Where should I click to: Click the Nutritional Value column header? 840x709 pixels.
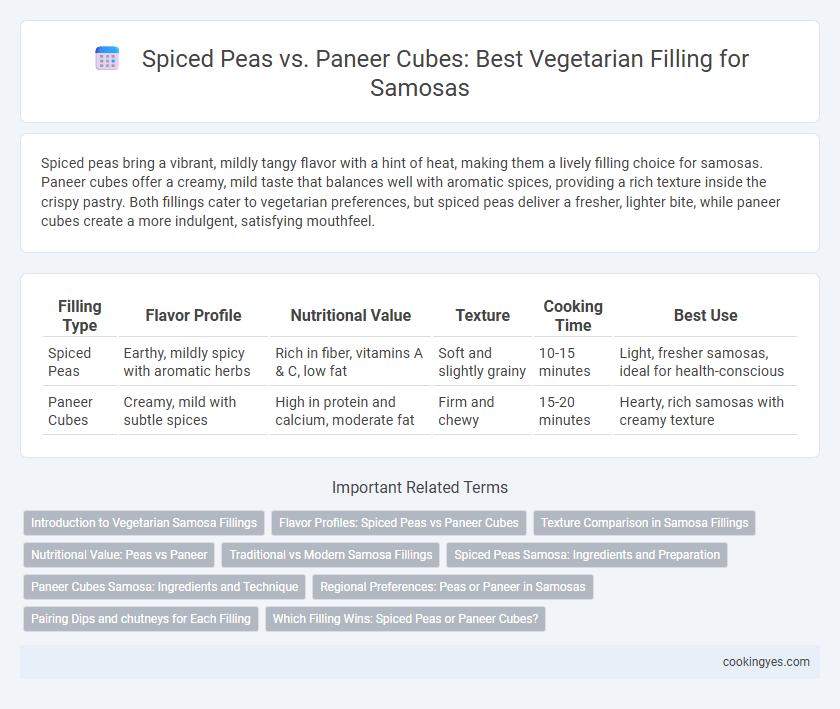(x=350, y=316)
